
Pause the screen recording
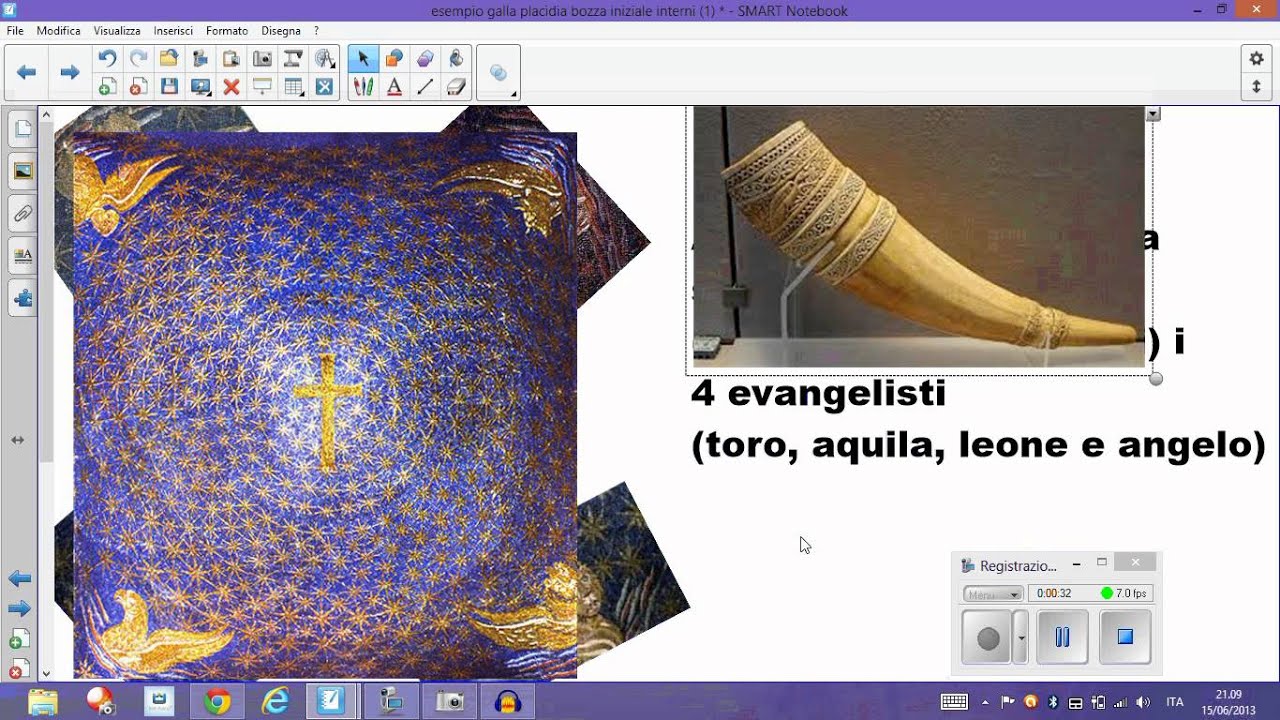pyautogui.click(x=1062, y=637)
